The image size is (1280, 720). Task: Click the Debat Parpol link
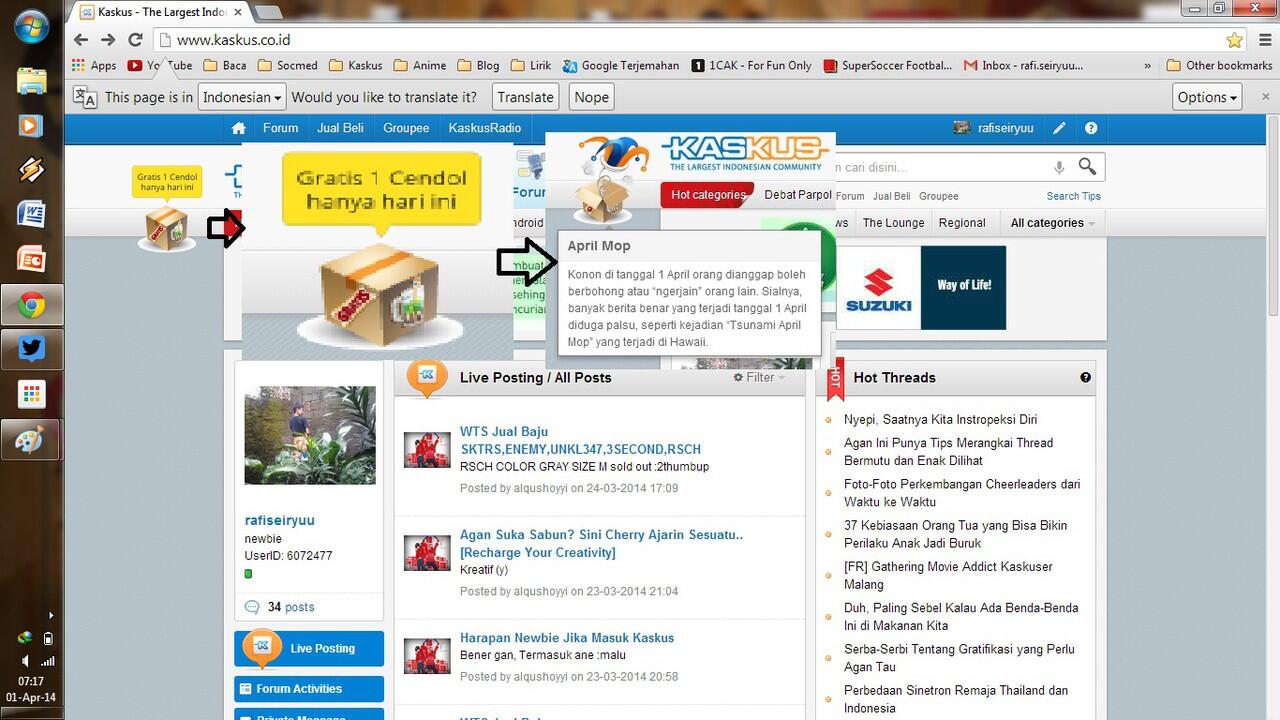pos(798,195)
